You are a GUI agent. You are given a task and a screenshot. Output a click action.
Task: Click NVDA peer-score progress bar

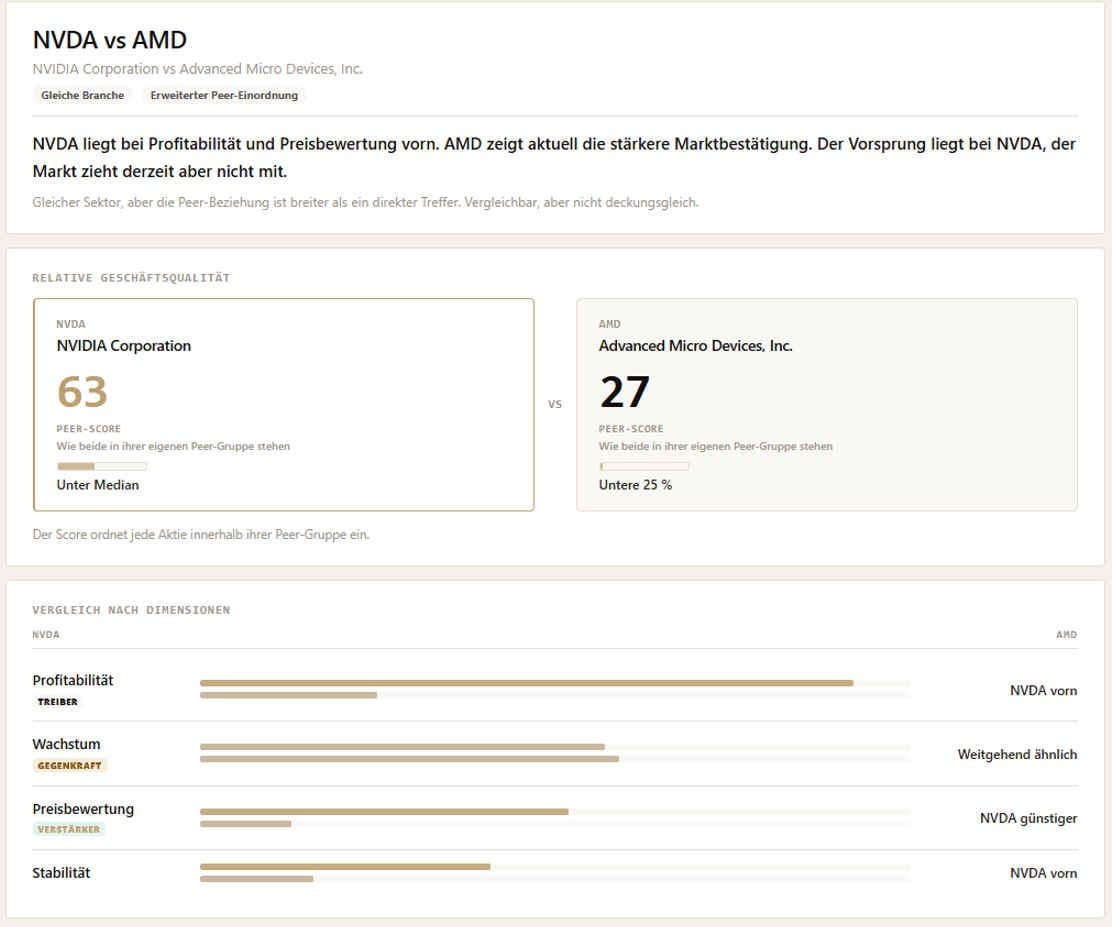[102, 466]
